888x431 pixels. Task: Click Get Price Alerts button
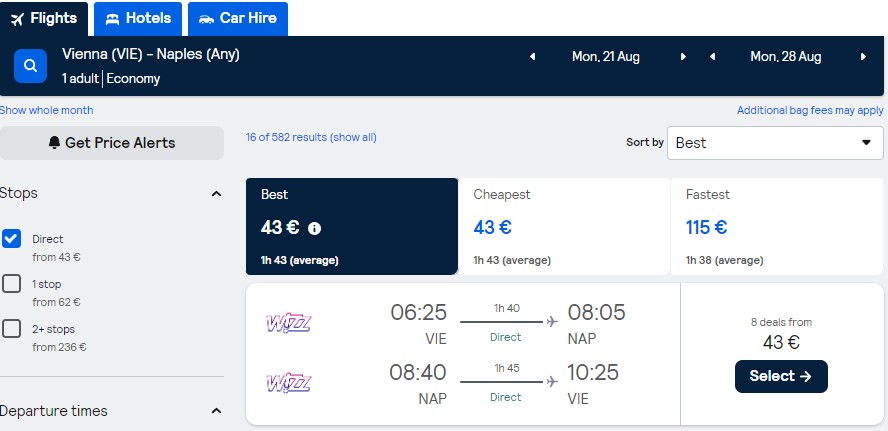click(x=112, y=143)
